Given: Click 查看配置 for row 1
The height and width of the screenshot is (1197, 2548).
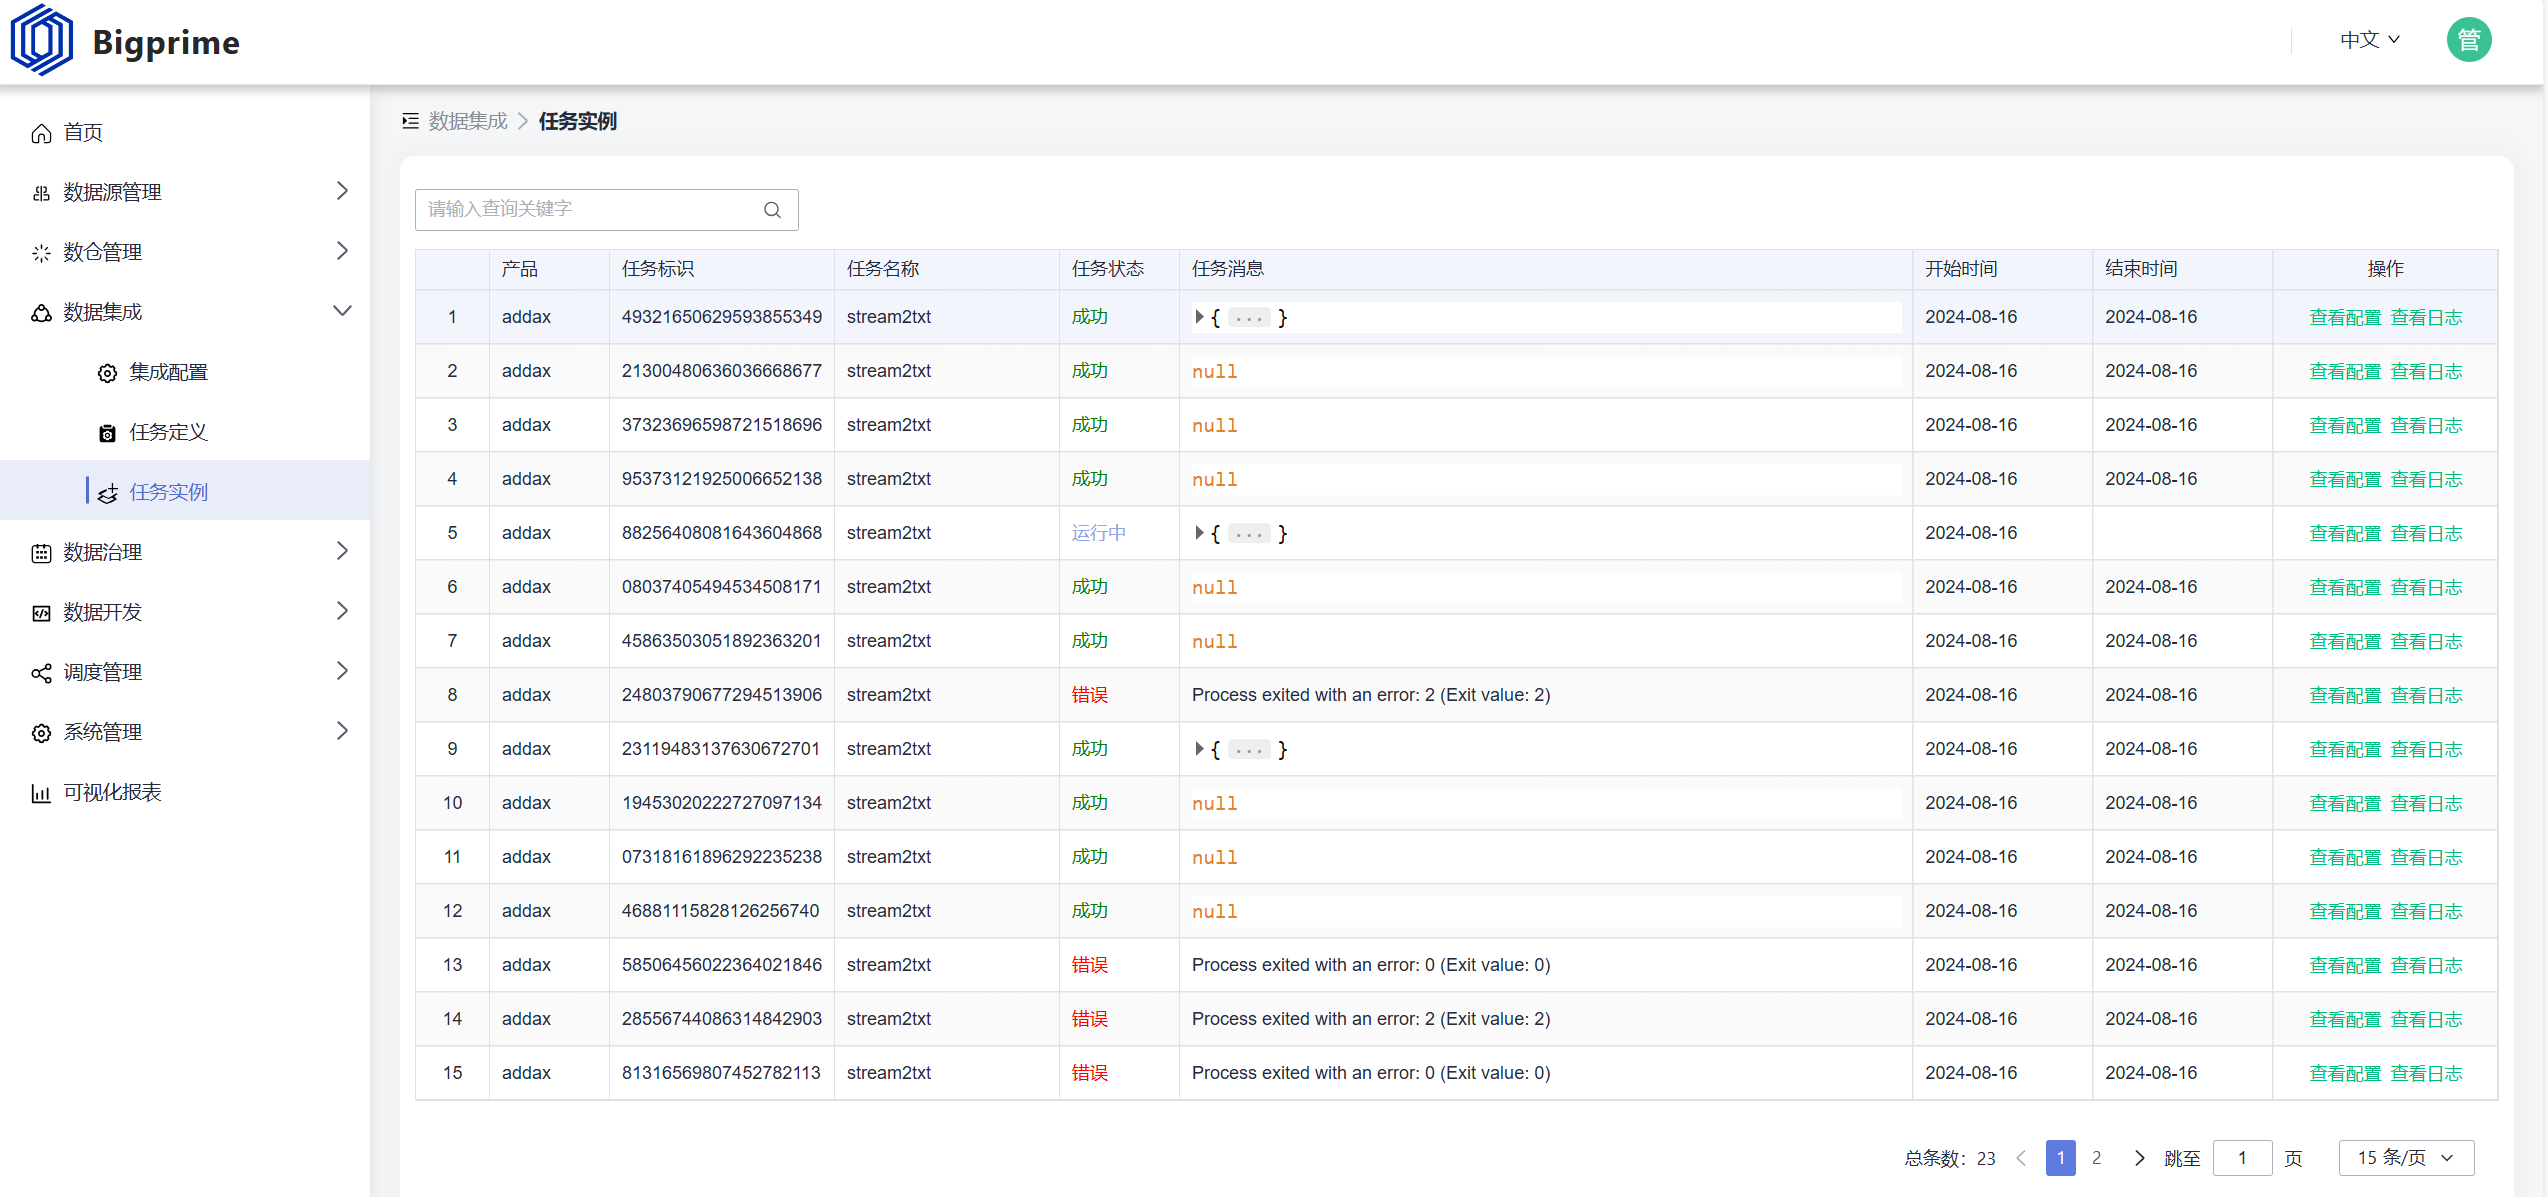Looking at the screenshot, I should click(x=2345, y=318).
